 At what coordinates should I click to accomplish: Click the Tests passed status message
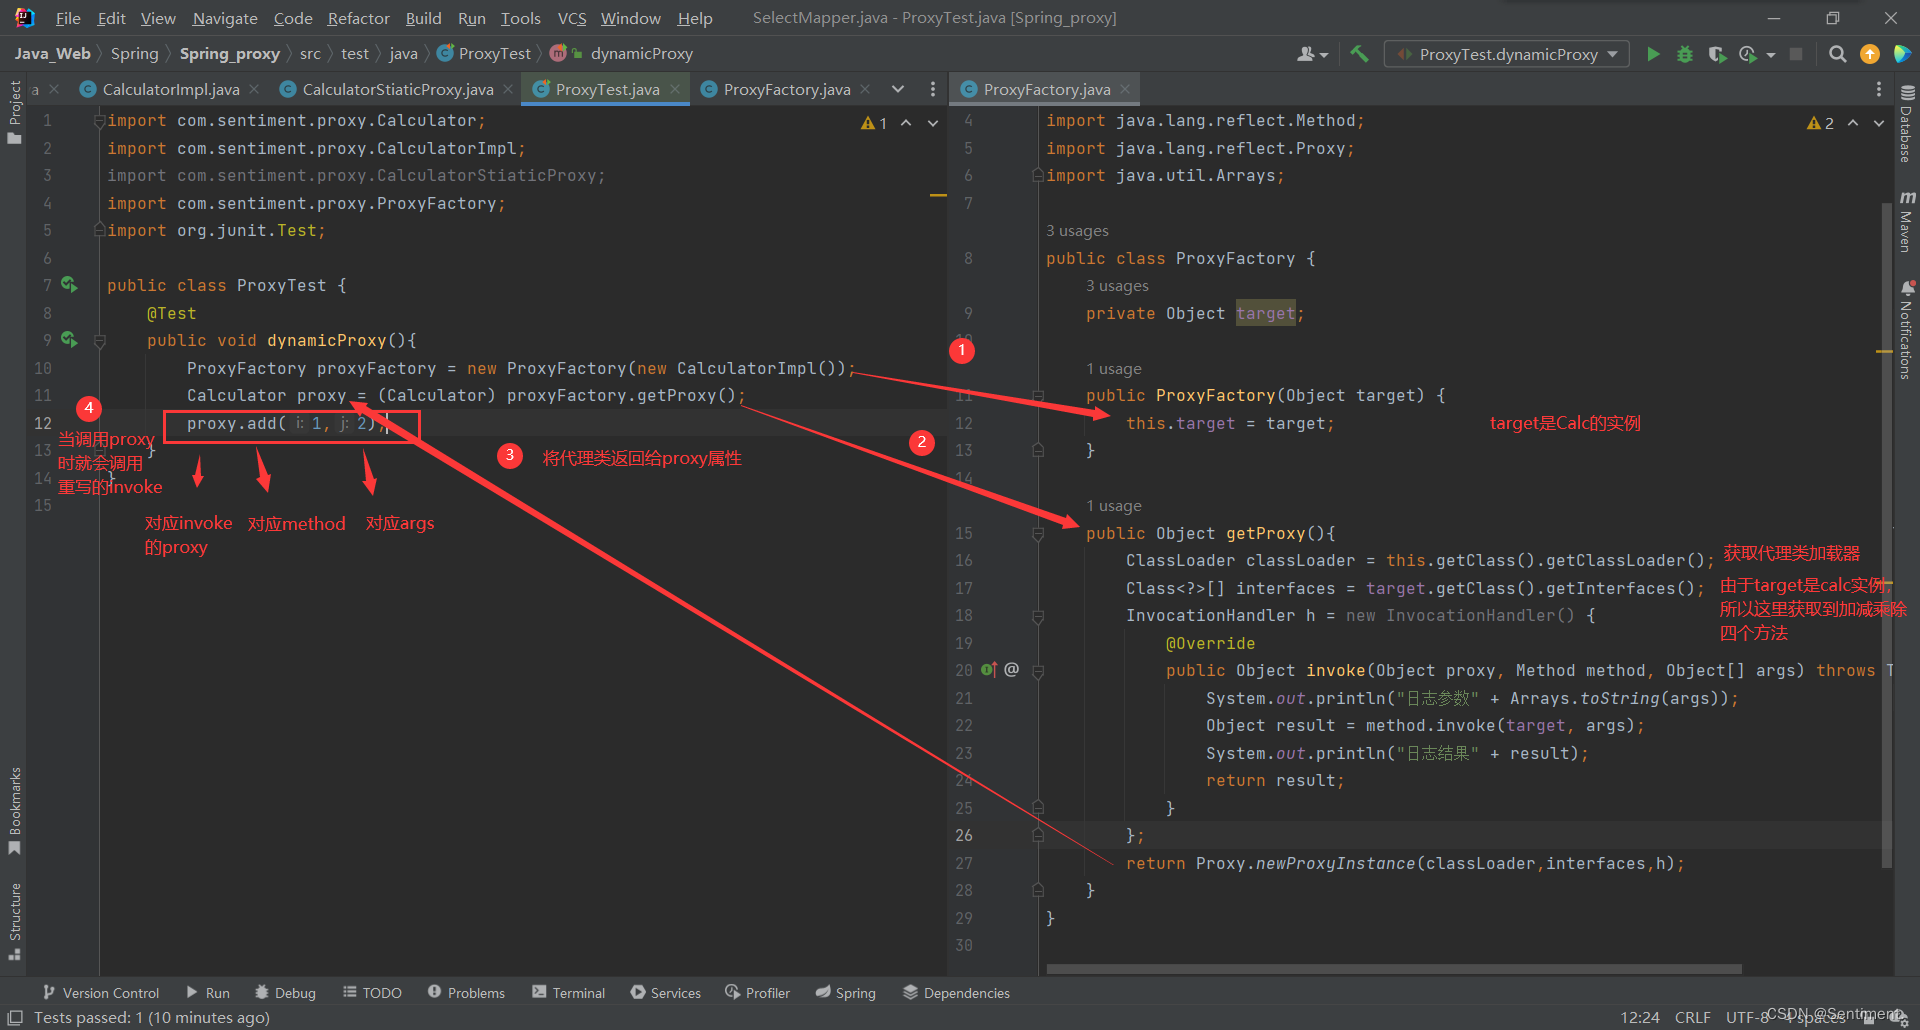point(152,1017)
